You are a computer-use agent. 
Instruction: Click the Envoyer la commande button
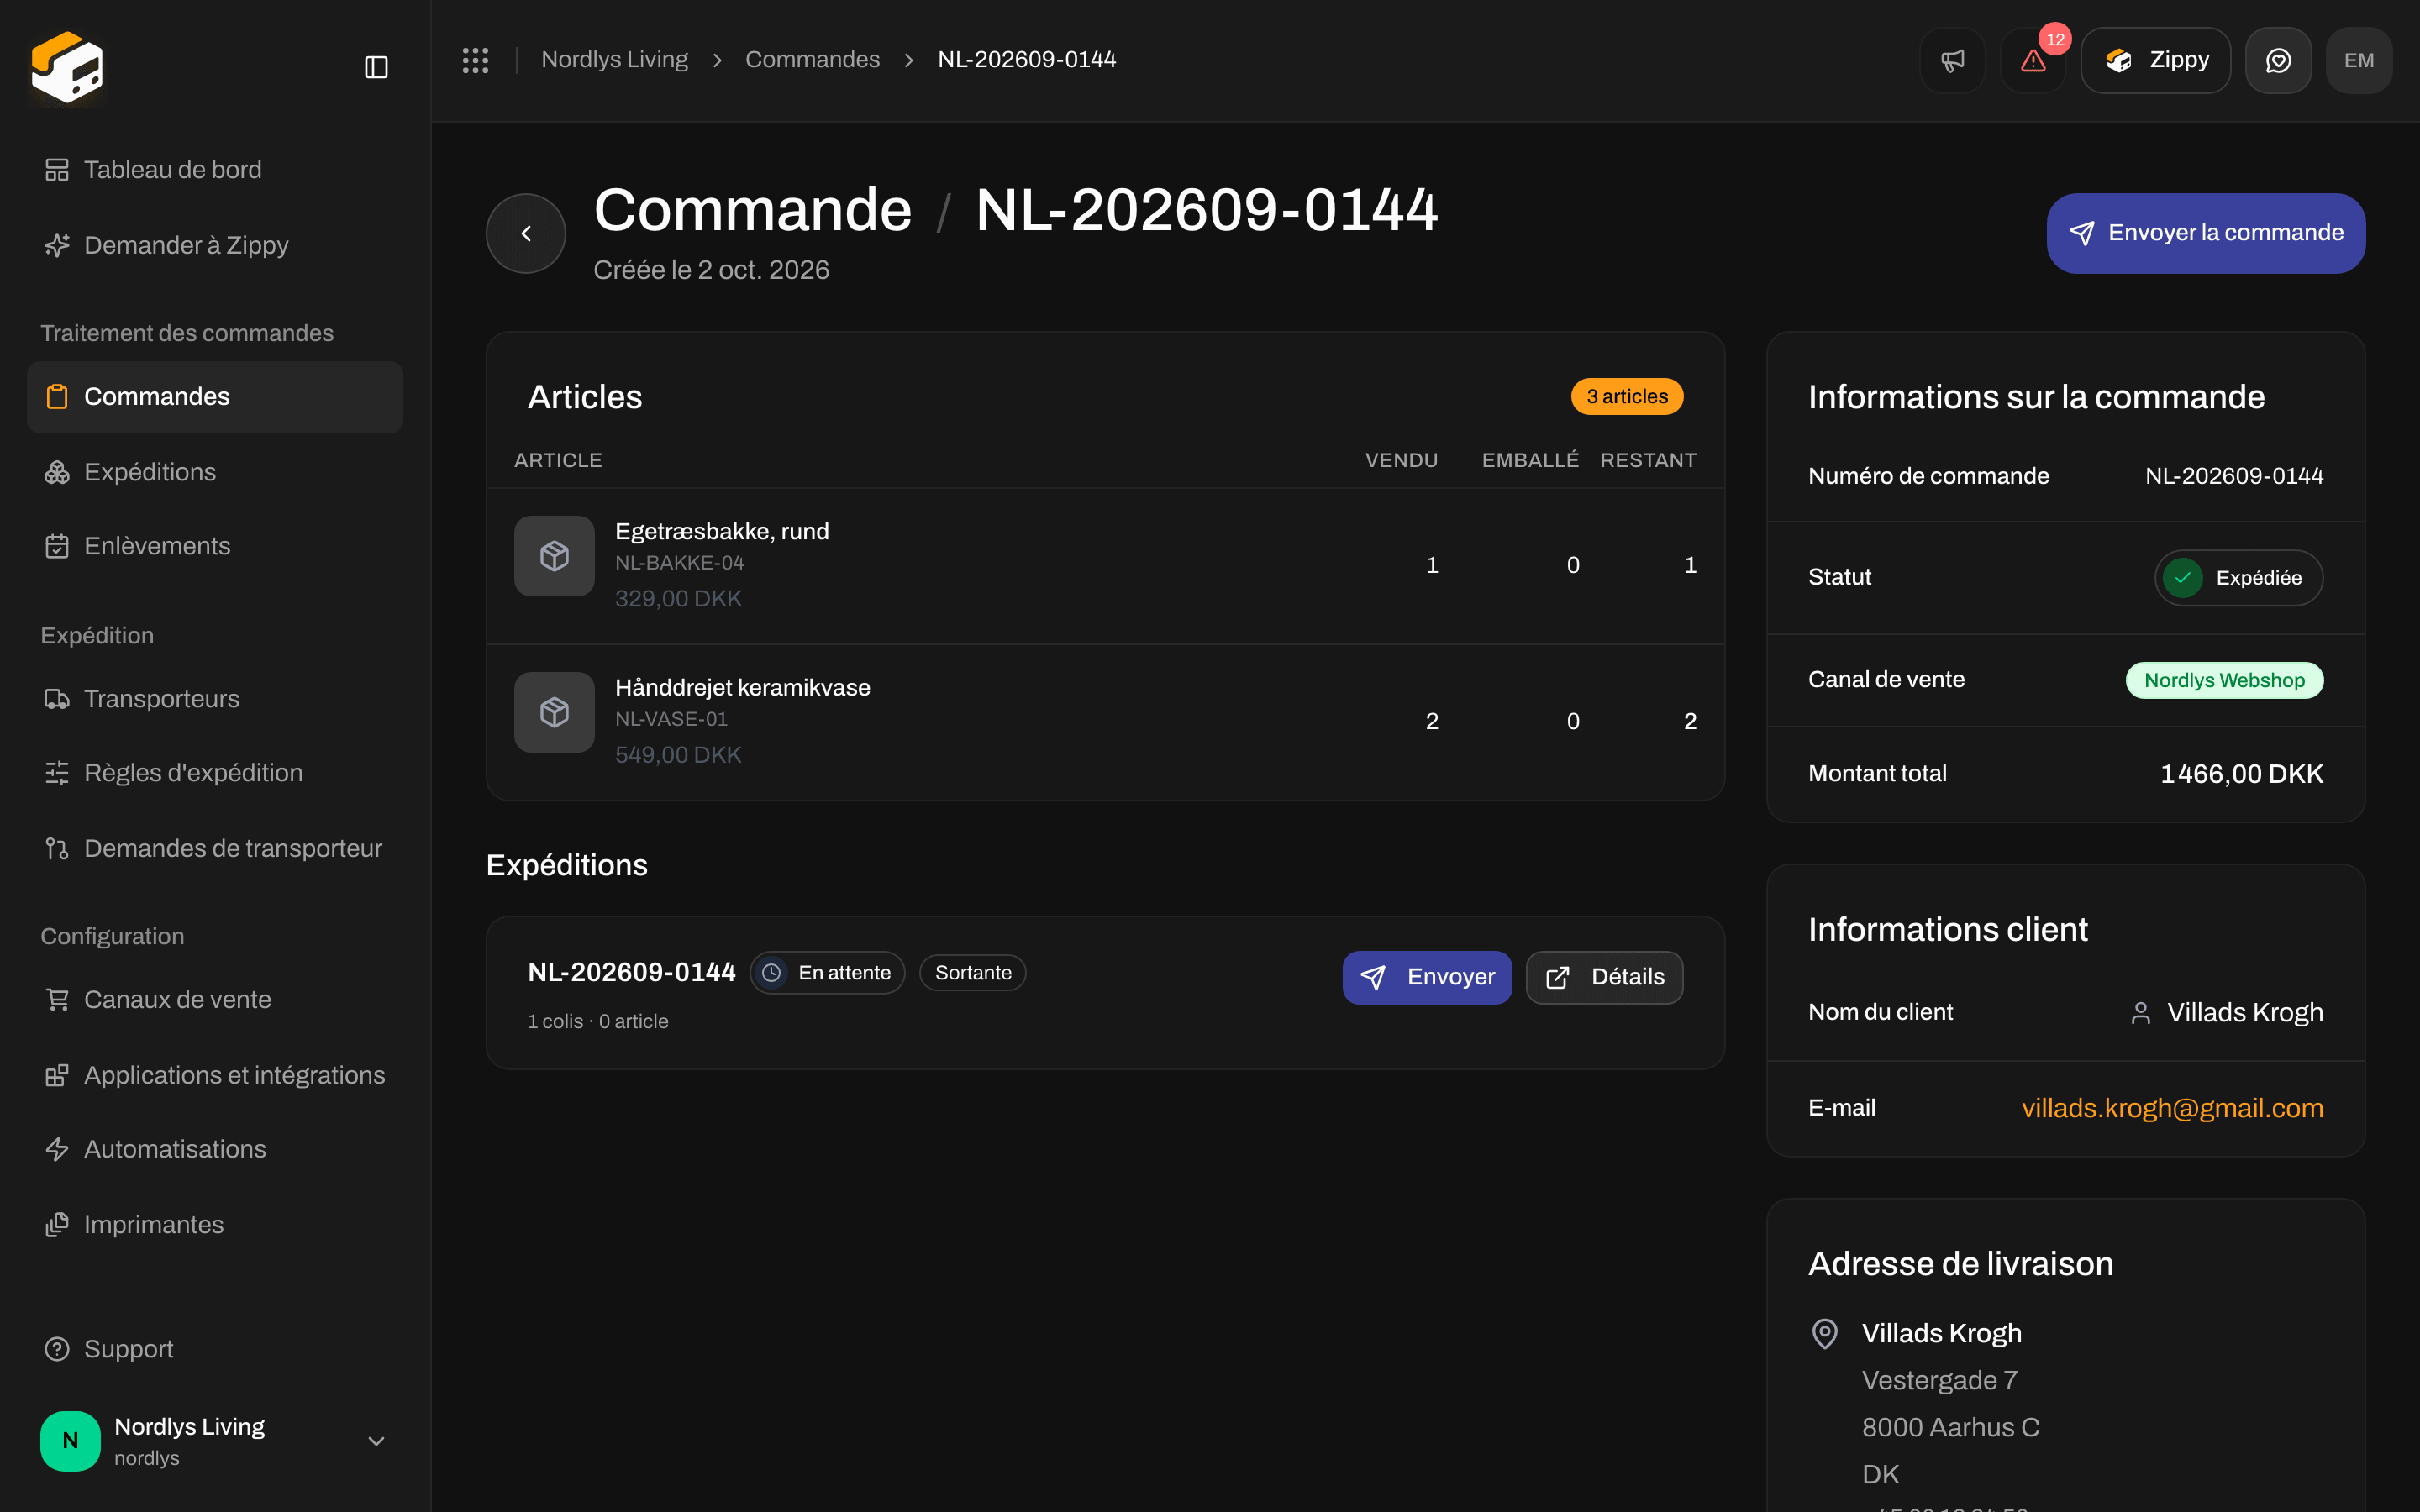[x=2206, y=233]
